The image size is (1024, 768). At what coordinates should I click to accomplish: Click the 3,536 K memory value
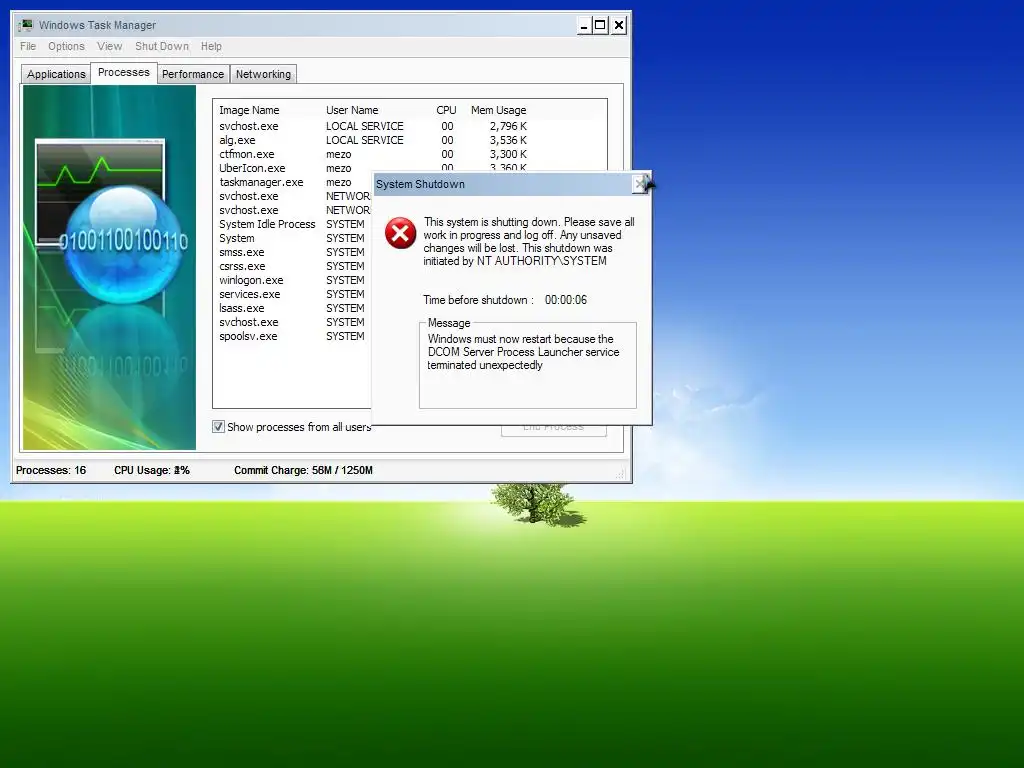(x=508, y=140)
